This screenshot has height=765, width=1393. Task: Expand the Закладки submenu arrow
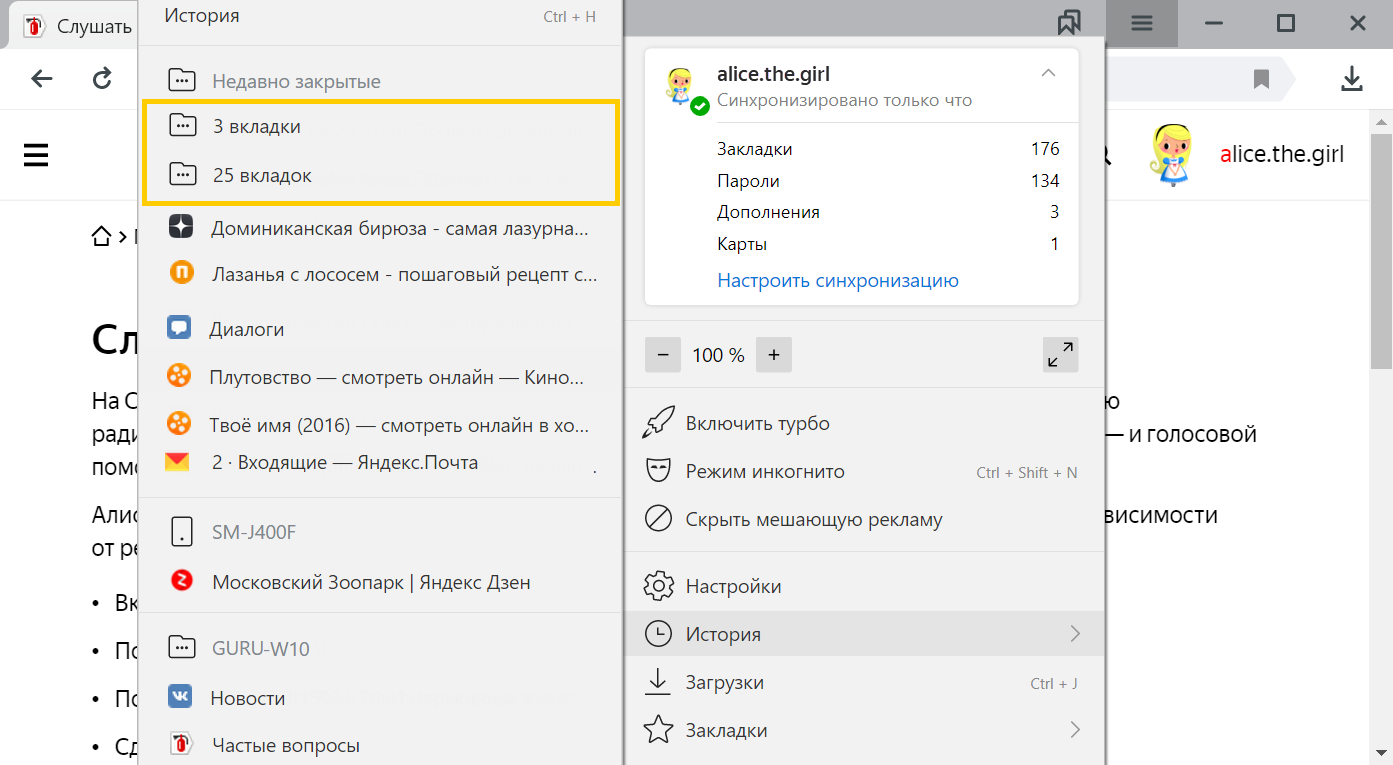click(x=1075, y=730)
